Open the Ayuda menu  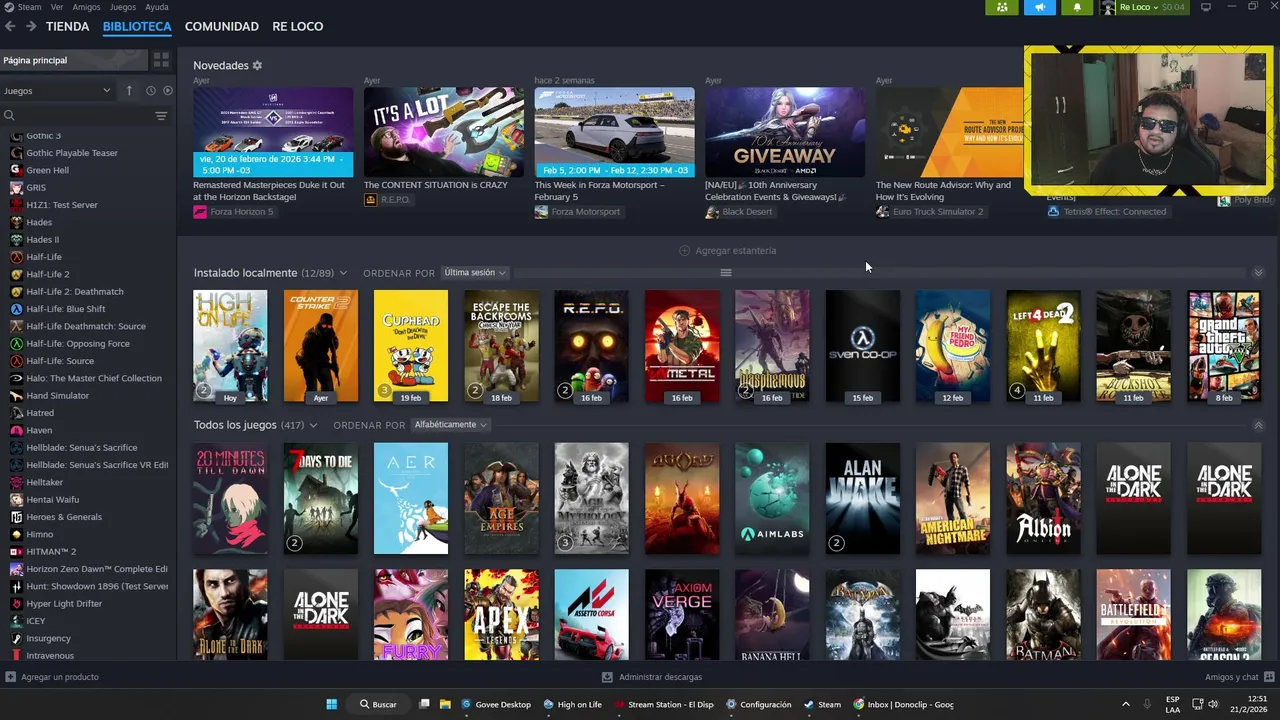click(x=157, y=7)
